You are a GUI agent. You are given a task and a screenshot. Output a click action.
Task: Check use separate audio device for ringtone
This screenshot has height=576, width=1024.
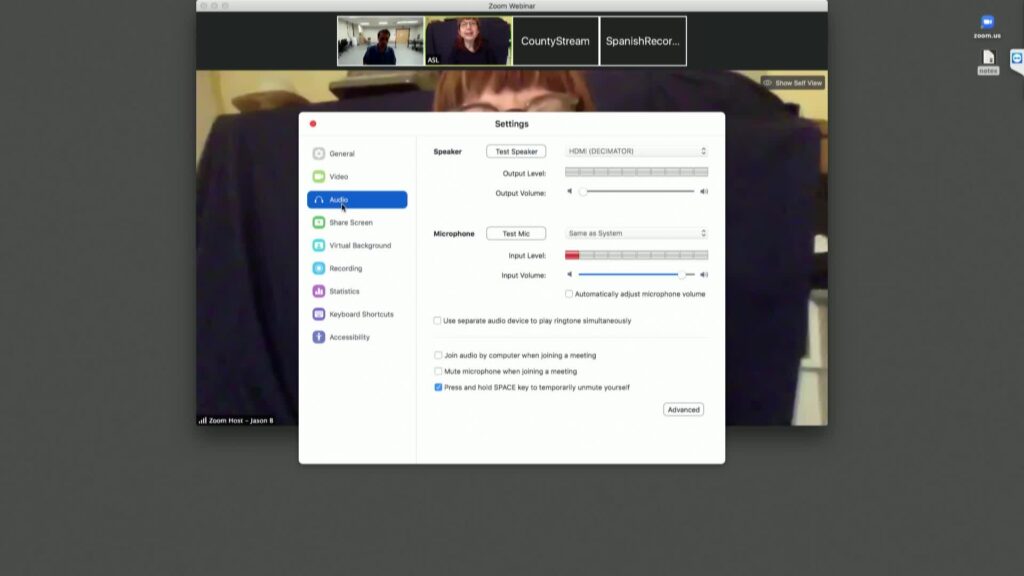pyautogui.click(x=437, y=321)
